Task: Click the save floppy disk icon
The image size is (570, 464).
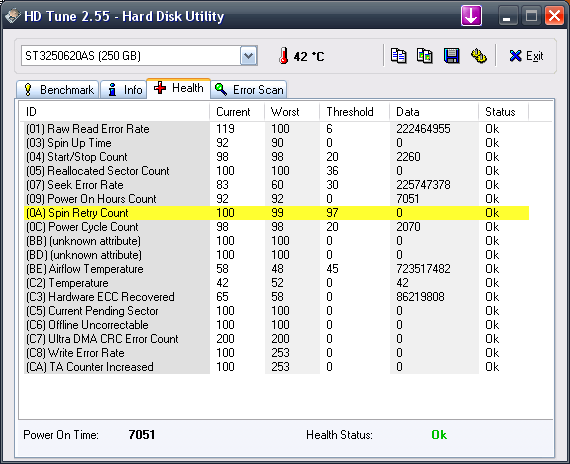Action: [451, 56]
